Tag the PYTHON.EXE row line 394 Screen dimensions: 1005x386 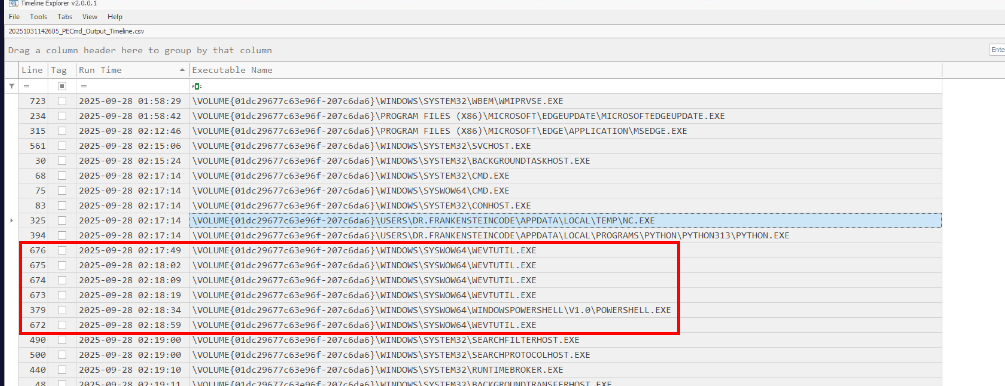(x=62, y=235)
